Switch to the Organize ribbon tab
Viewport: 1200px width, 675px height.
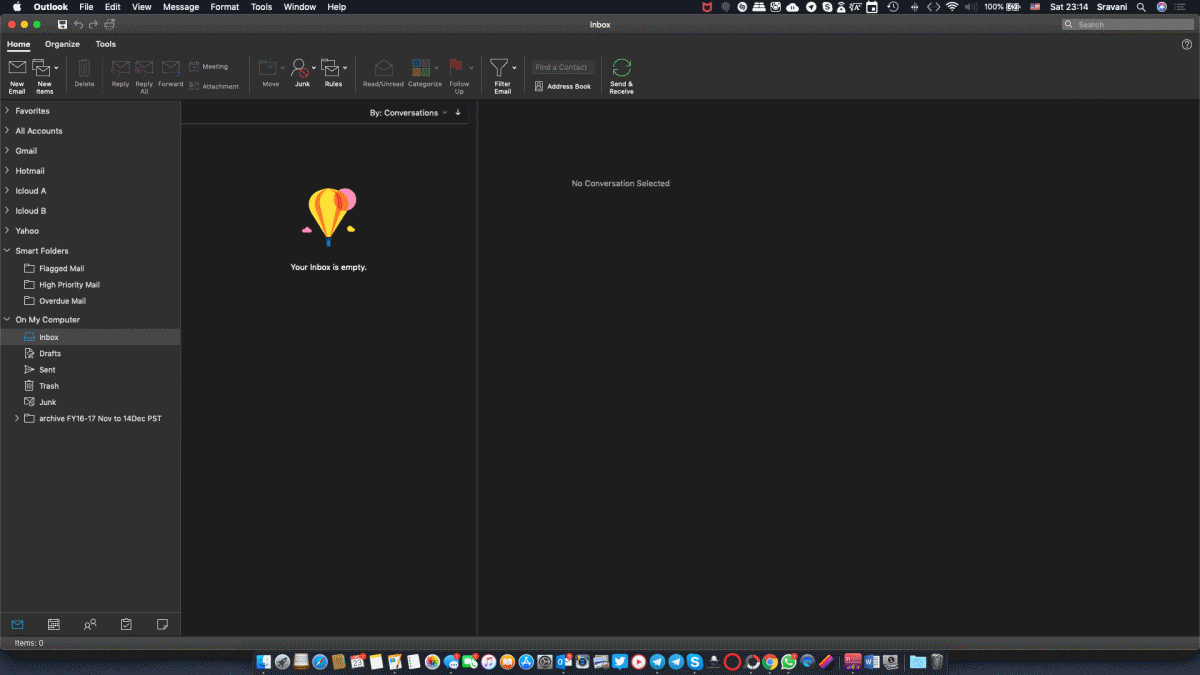coord(62,44)
